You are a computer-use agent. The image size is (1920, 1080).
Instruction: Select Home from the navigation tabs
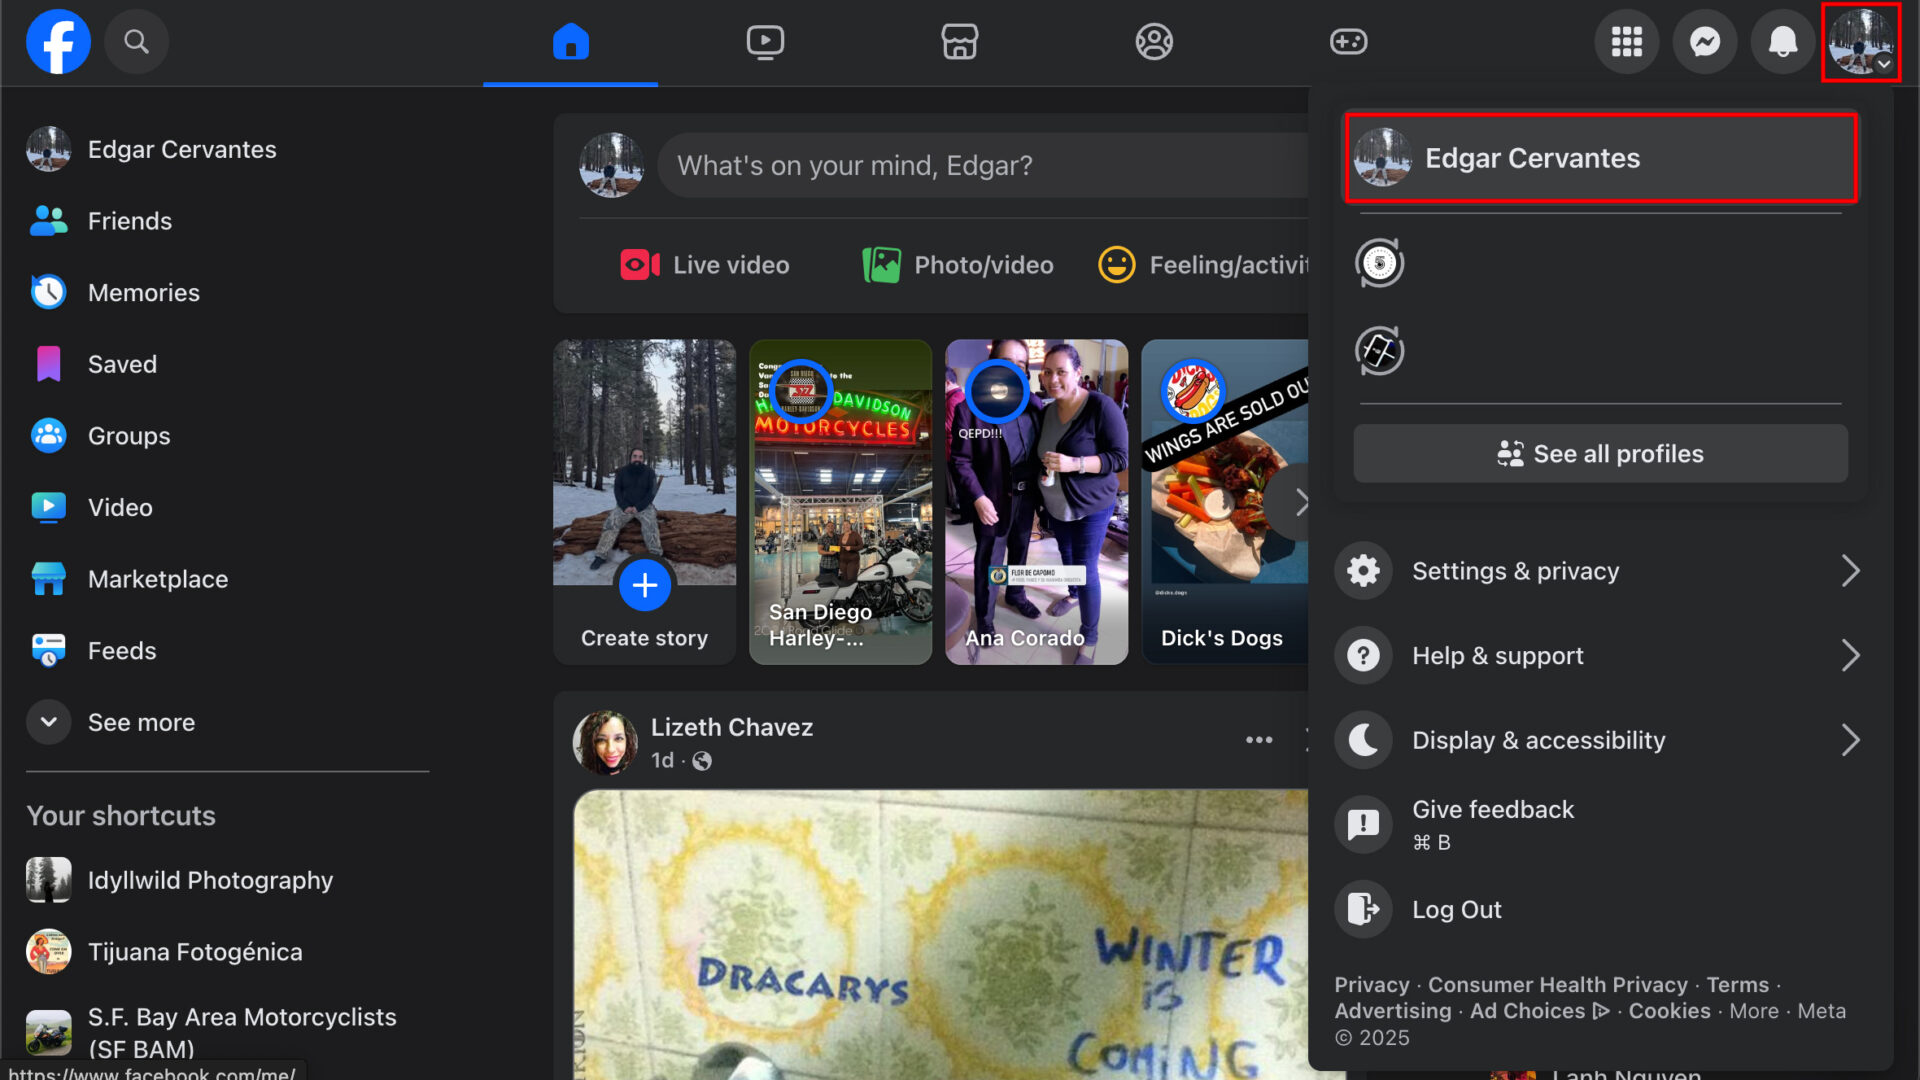click(x=570, y=42)
